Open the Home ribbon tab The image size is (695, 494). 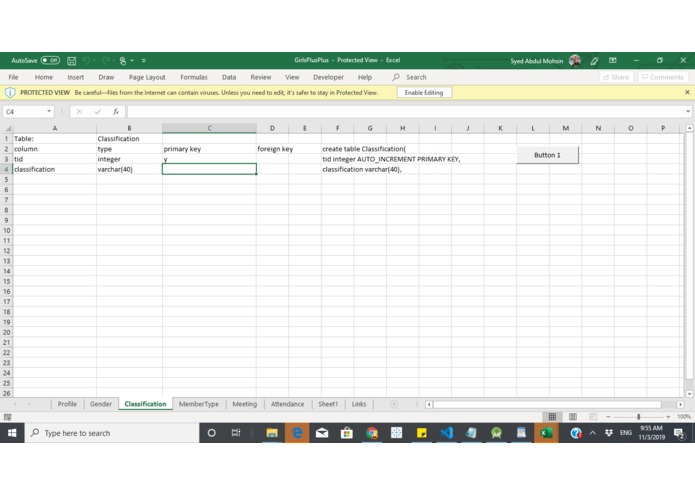tap(43, 77)
